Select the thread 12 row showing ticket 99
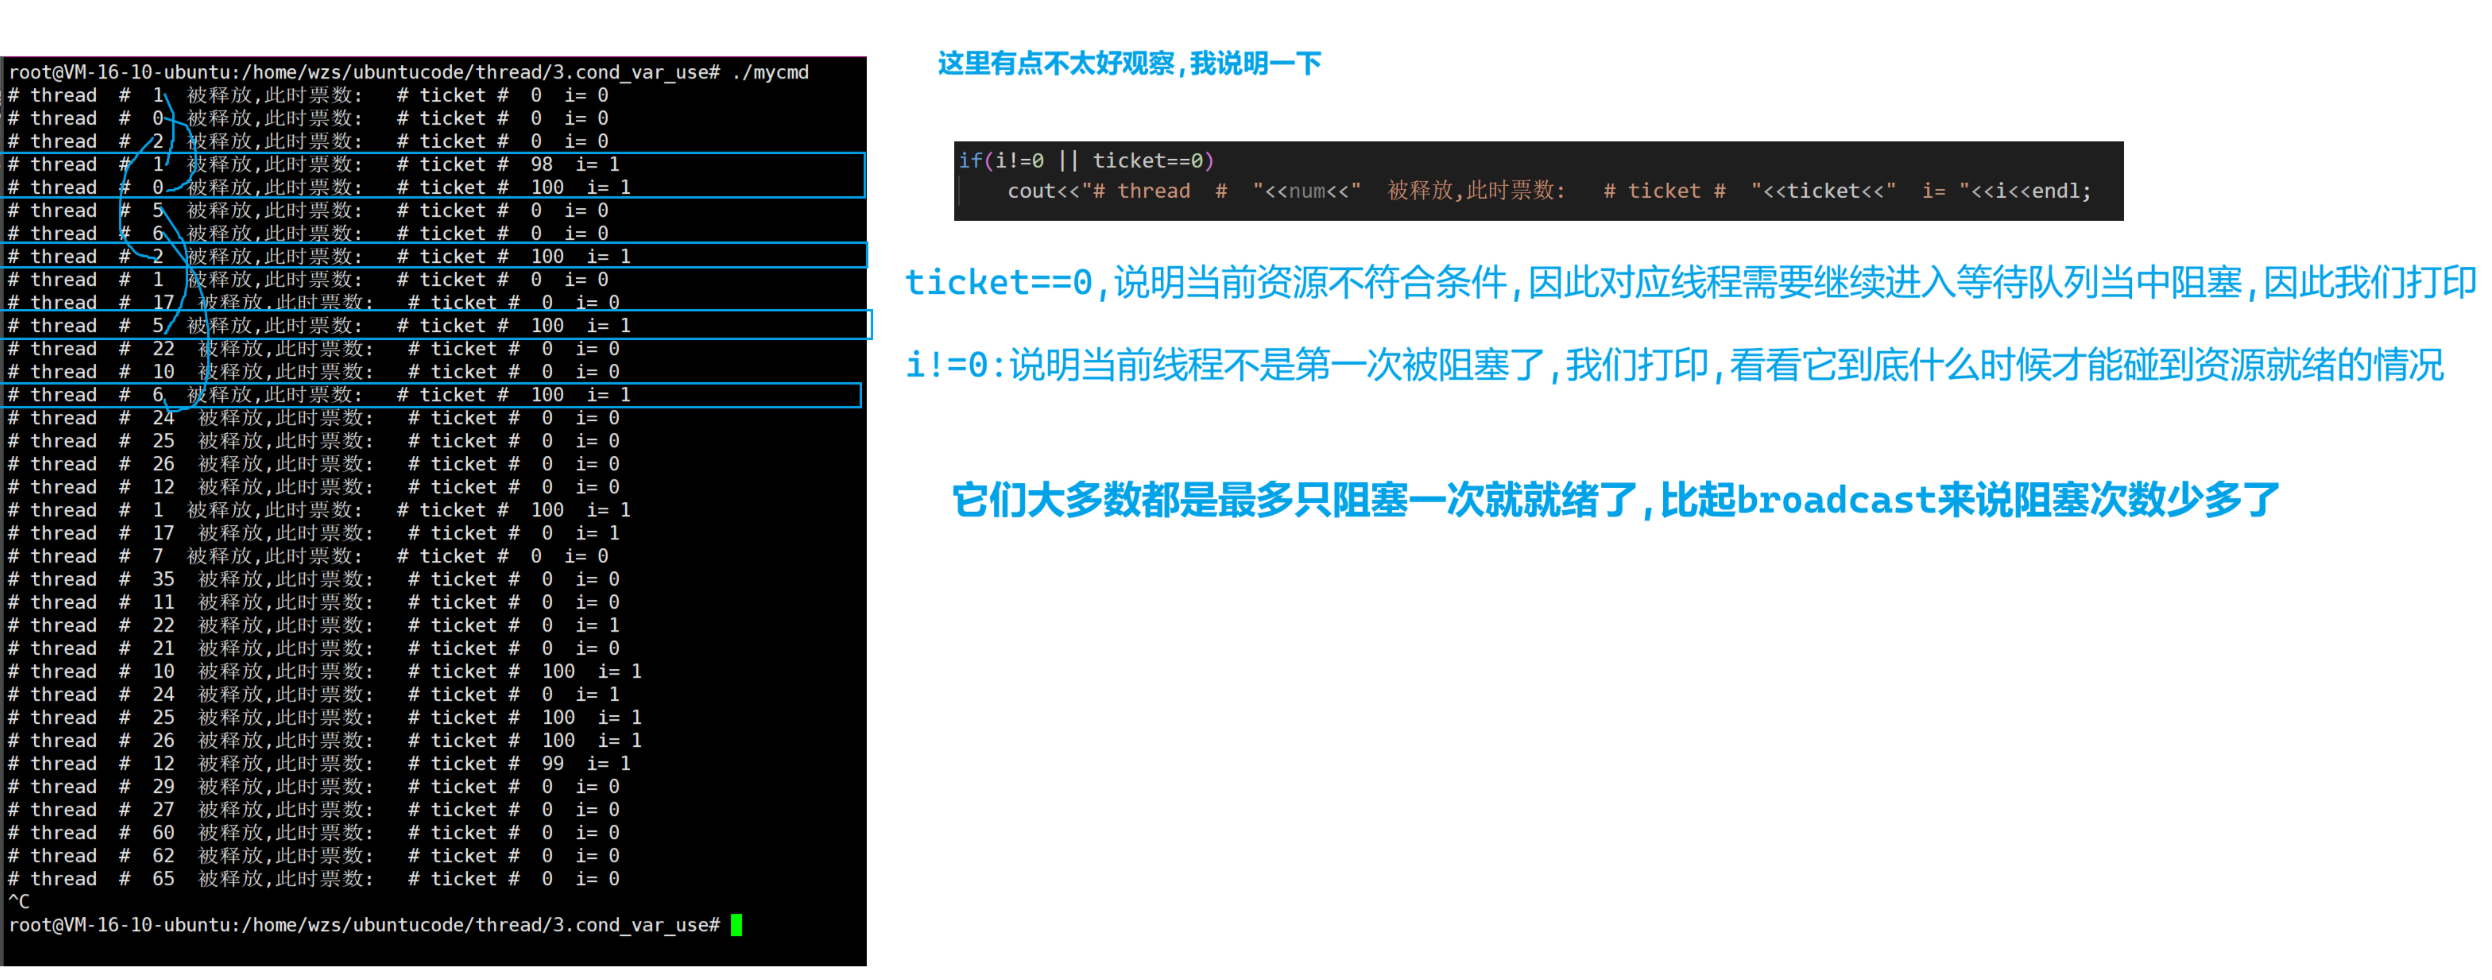Screen dimensions: 2492x980 click(x=320, y=764)
